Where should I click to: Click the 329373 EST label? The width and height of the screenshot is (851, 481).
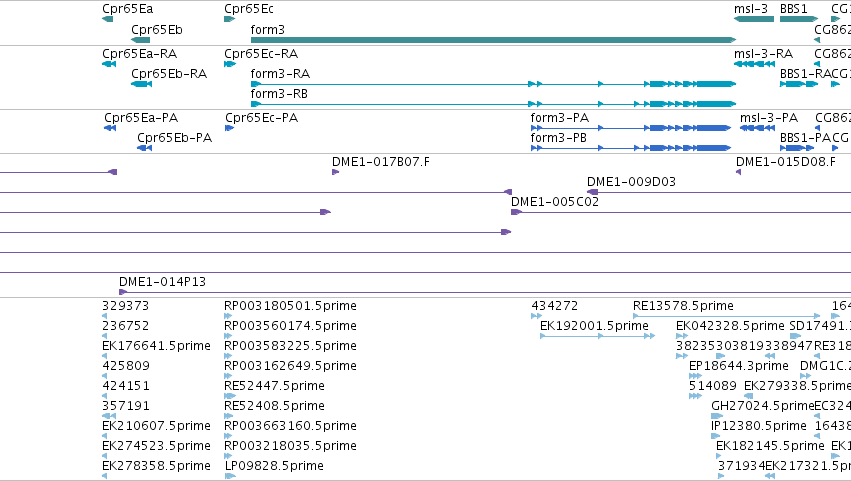tap(125, 306)
